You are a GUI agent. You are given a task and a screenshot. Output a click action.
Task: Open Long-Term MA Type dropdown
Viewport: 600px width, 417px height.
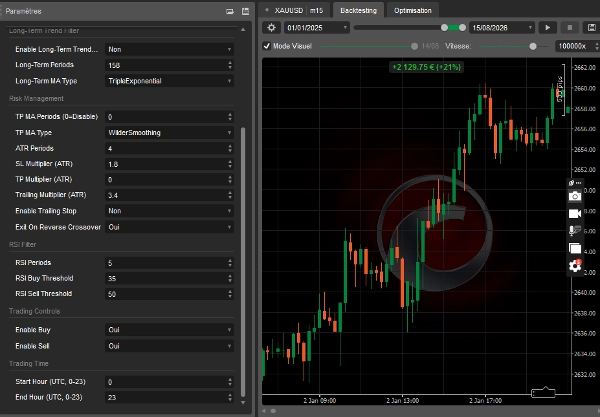pyautogui.click(x=169, y=81)
